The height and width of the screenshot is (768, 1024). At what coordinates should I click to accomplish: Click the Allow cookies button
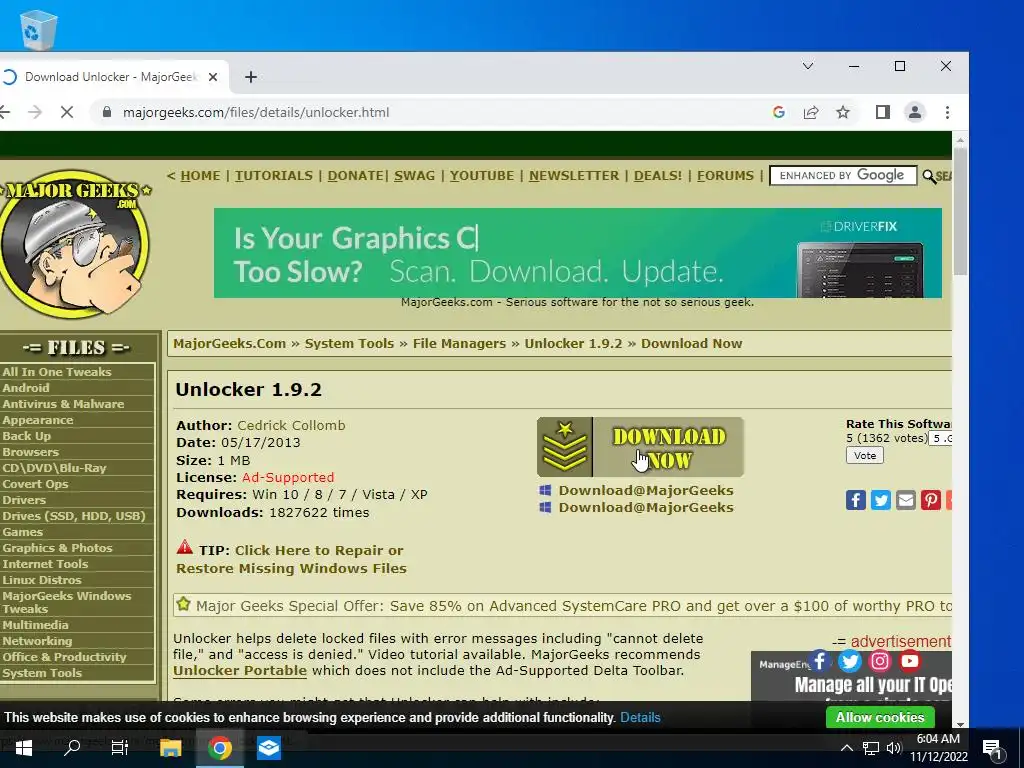coord(880,717)
